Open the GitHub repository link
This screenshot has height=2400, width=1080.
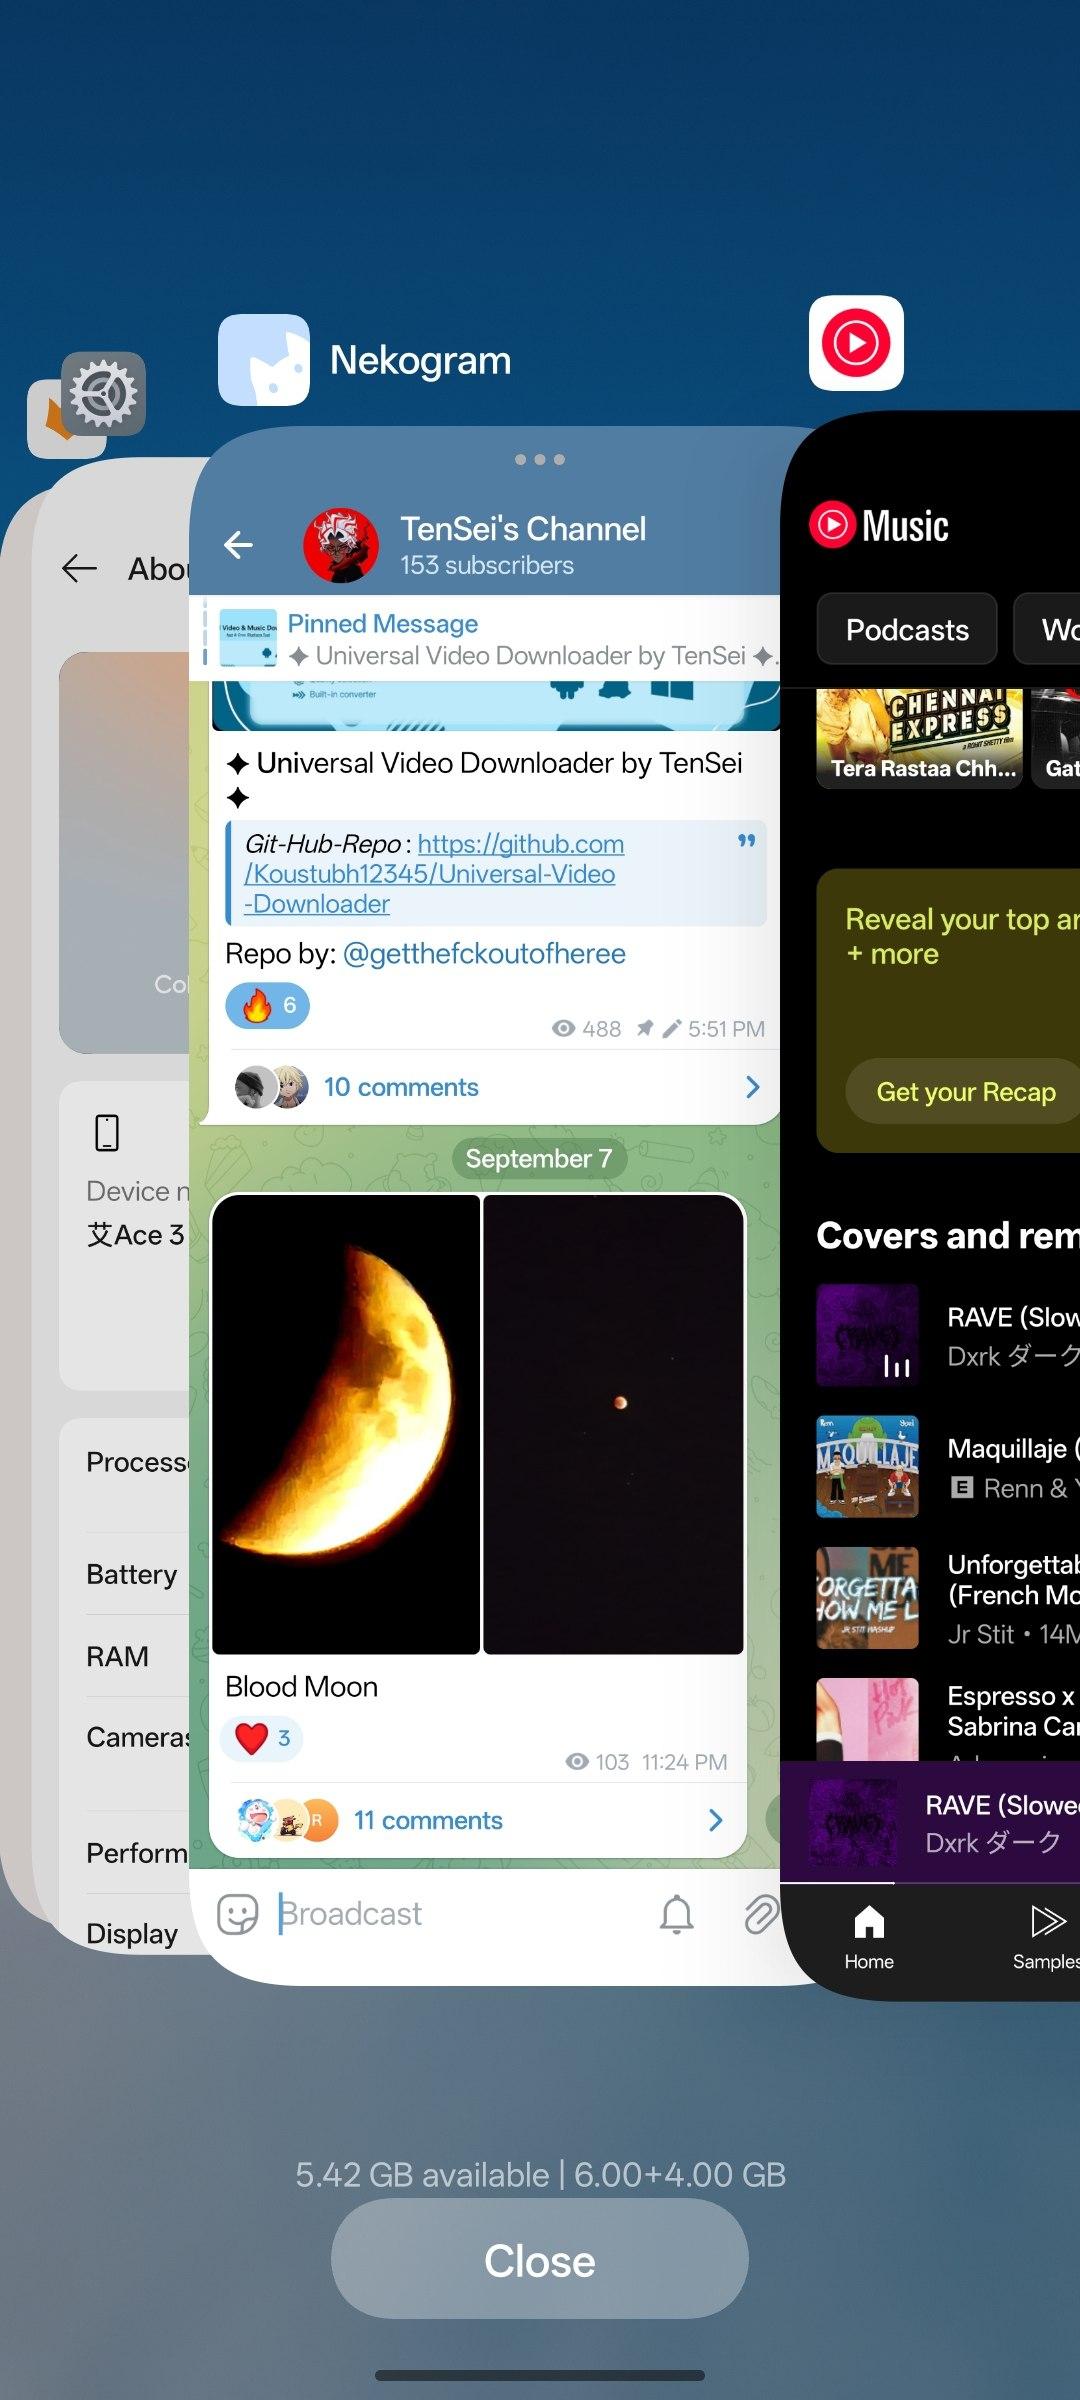pos(434,874)
